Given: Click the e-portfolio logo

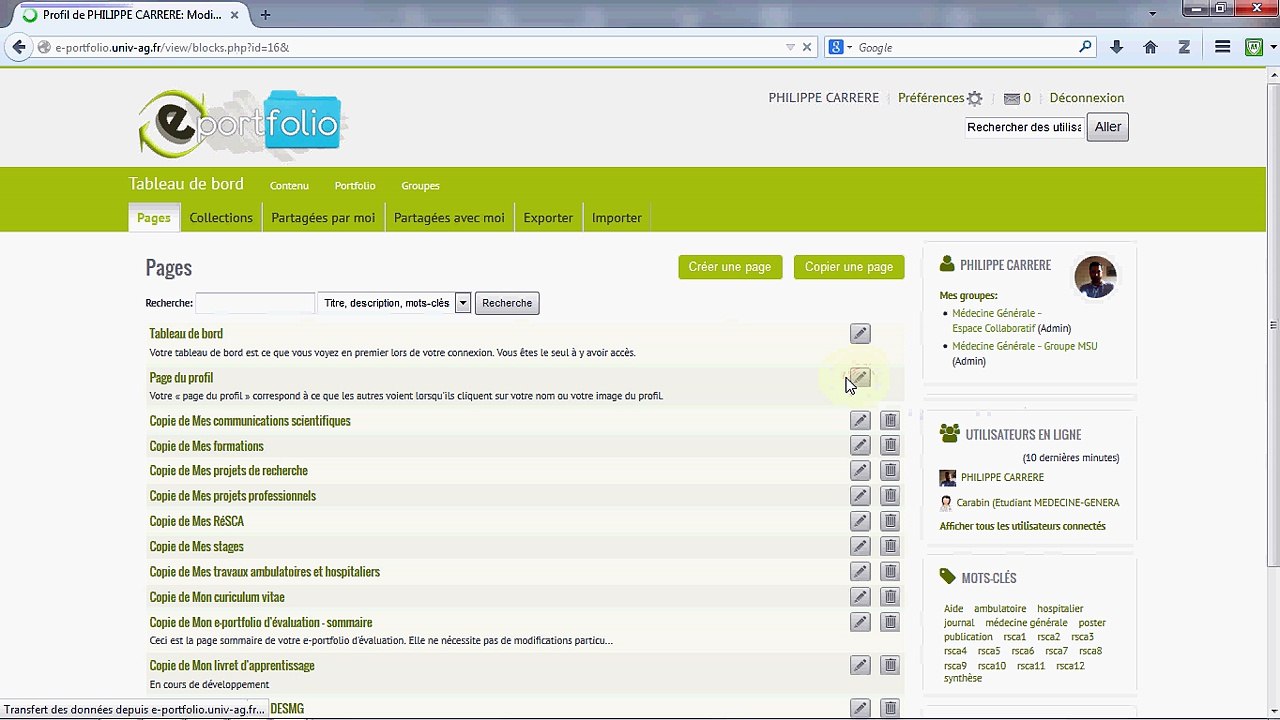Looking at the screenshot, I should click(240, 125).
